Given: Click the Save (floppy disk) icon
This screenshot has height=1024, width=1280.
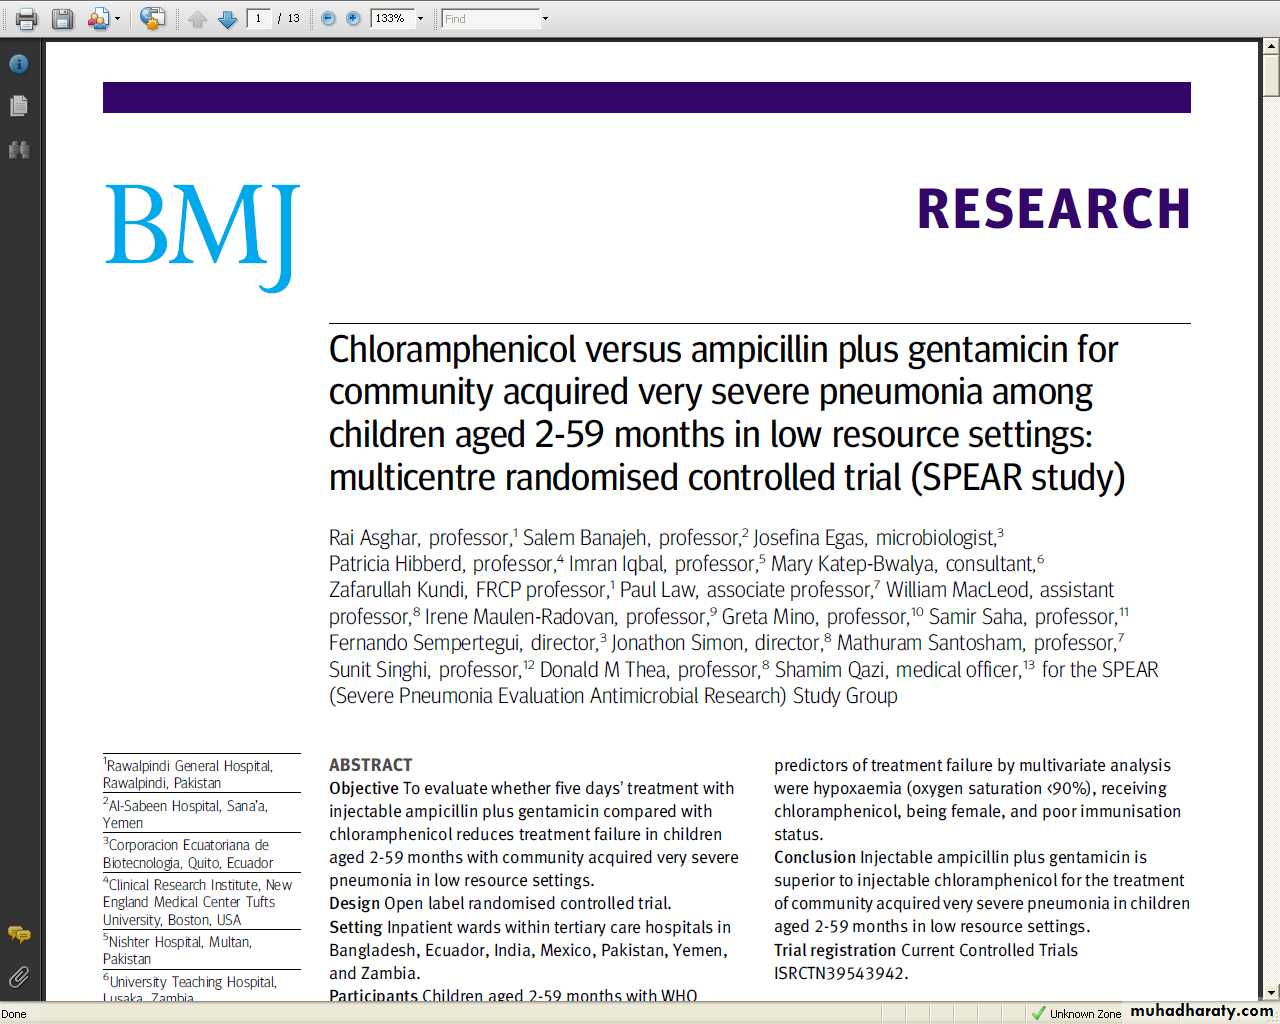Looking at the screenshot, I should 62,18.
